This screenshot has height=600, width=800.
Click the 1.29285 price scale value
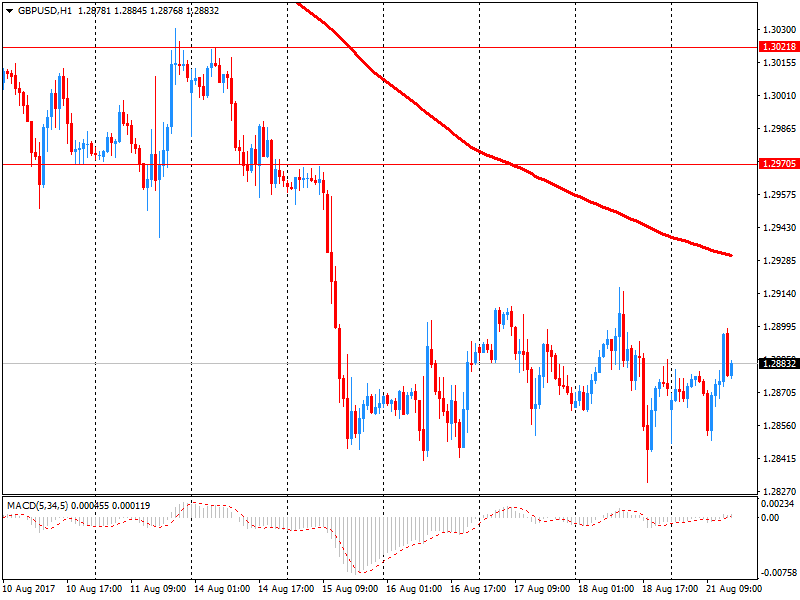point(779,261)
